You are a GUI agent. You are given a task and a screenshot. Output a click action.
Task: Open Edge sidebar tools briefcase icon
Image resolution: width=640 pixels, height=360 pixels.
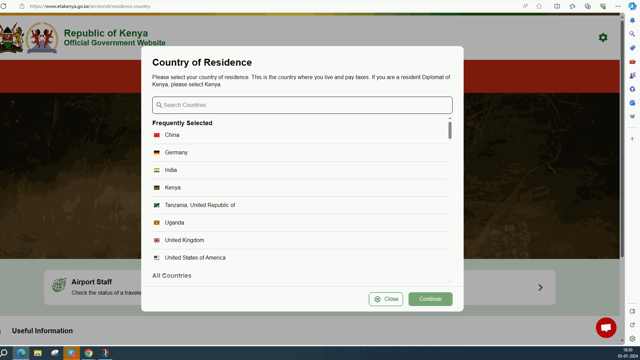pyautogui.click(x=632, y=62)
